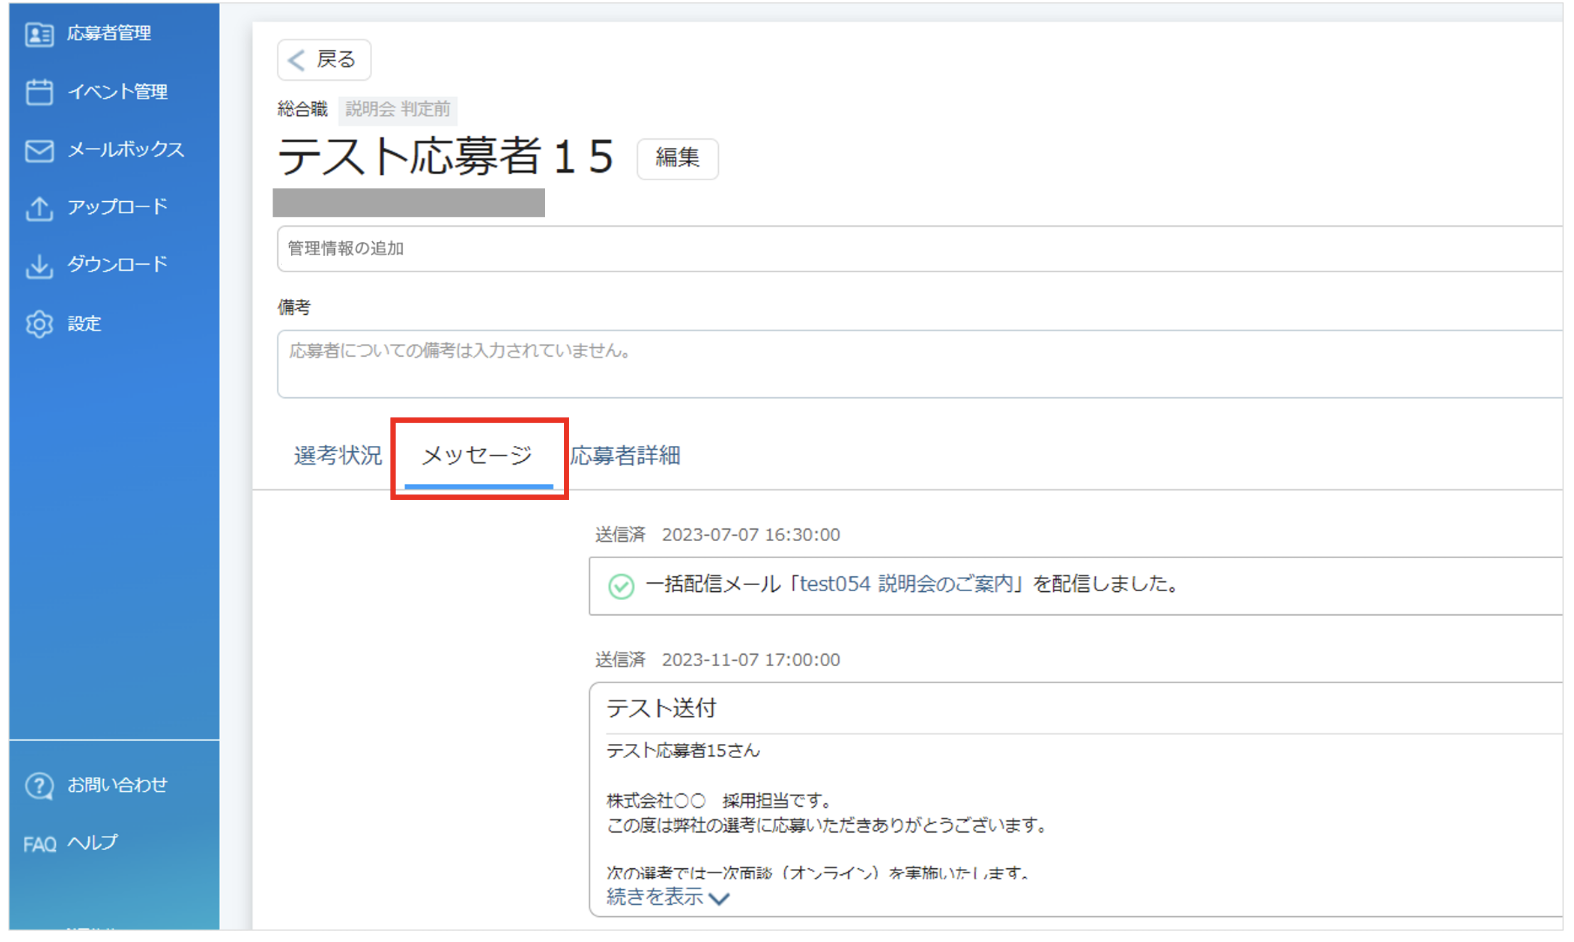Open 応募者管理 applicant management icon
The image size is (1574, 942).
(x=39, y=34)
